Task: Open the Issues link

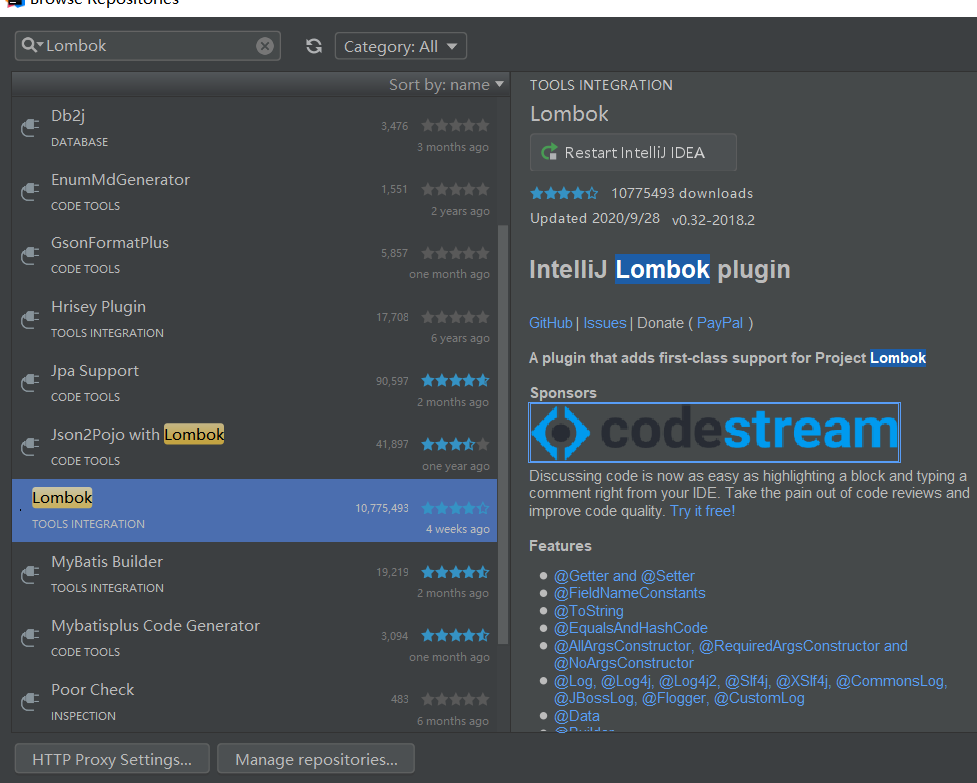Action: pos(604,323)
